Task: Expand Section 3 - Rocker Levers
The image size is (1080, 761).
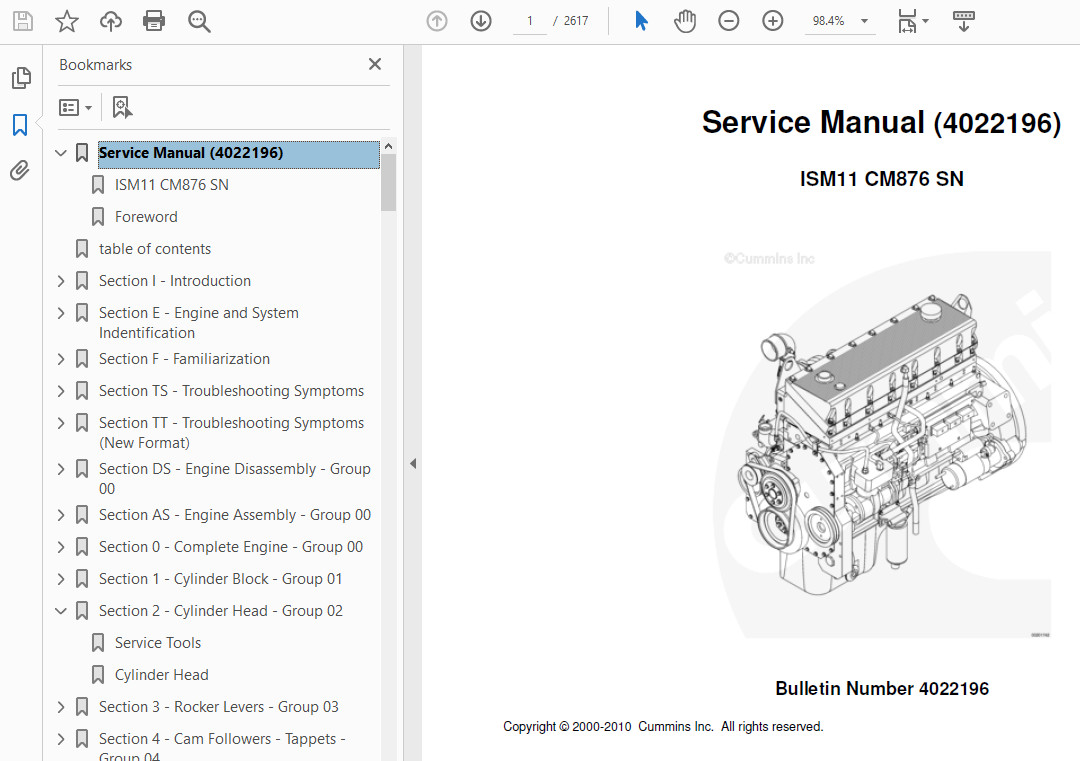Action: (61, 707)
